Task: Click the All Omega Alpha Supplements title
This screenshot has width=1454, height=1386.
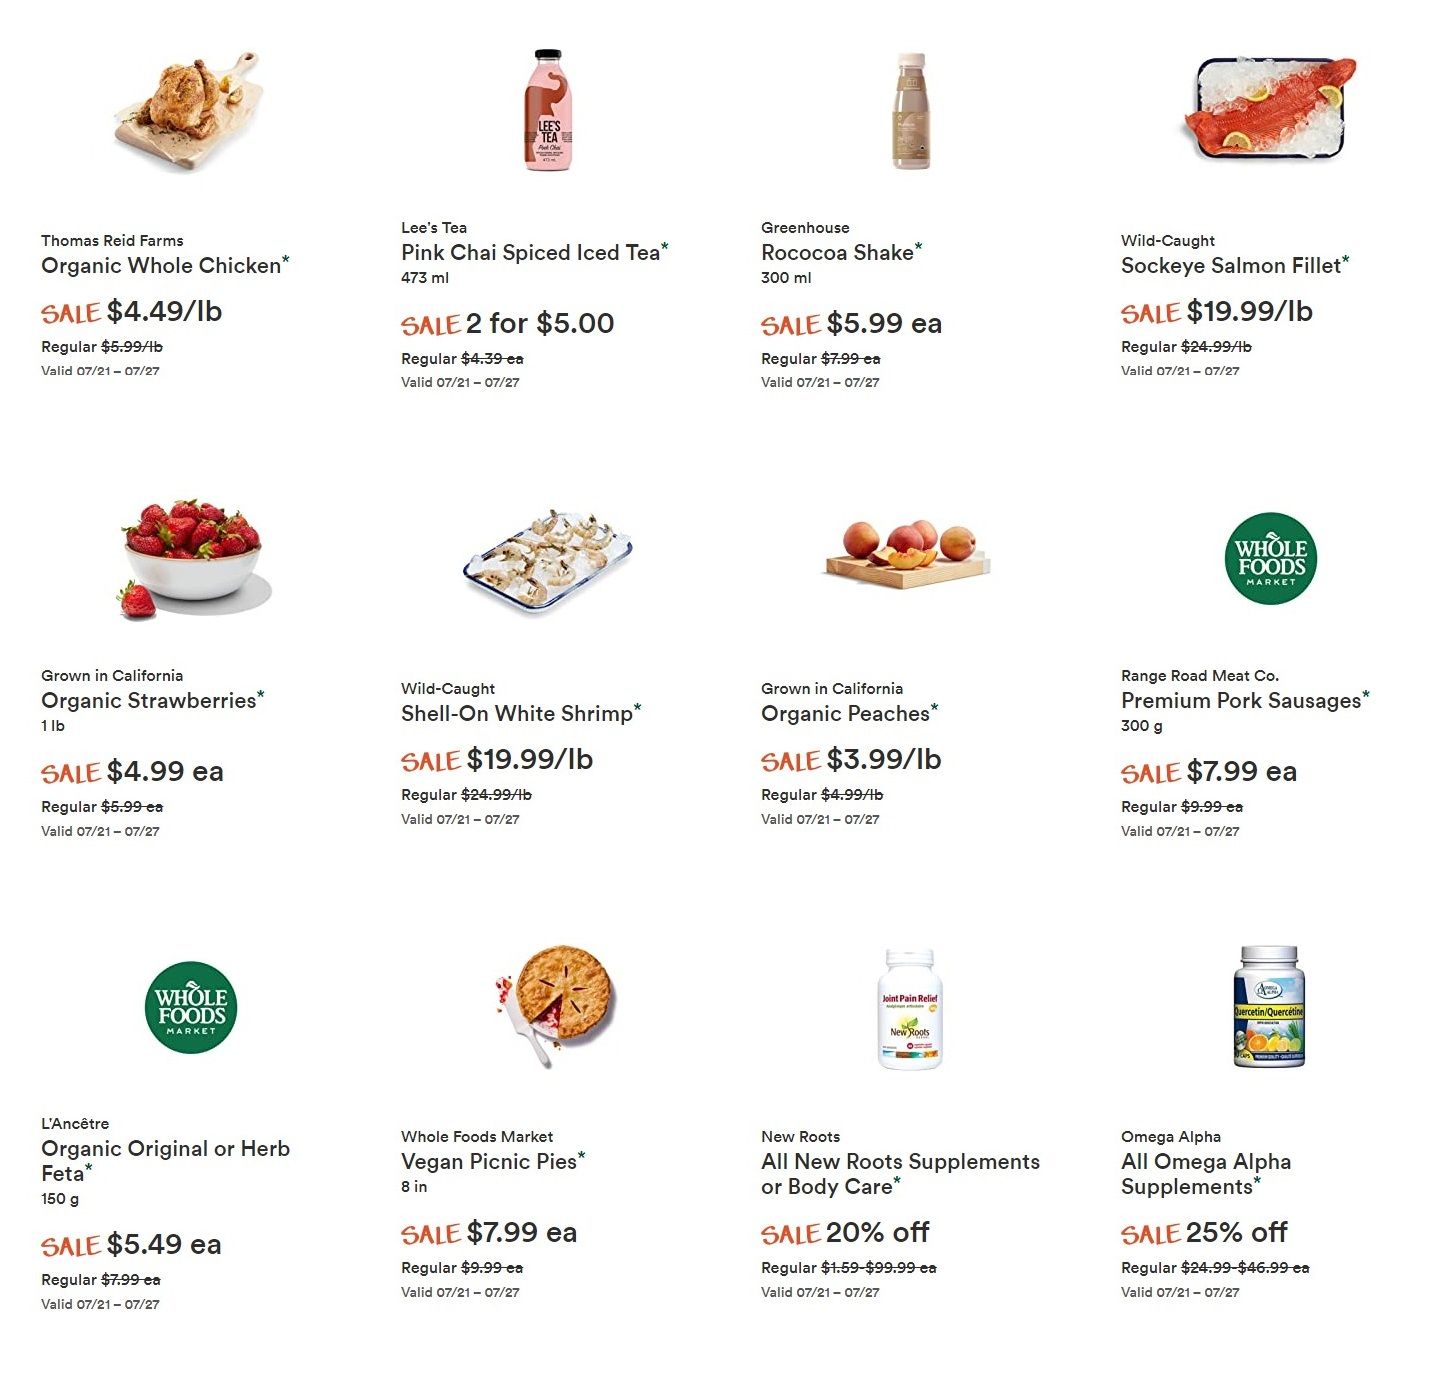Action: [1206, 1174]
